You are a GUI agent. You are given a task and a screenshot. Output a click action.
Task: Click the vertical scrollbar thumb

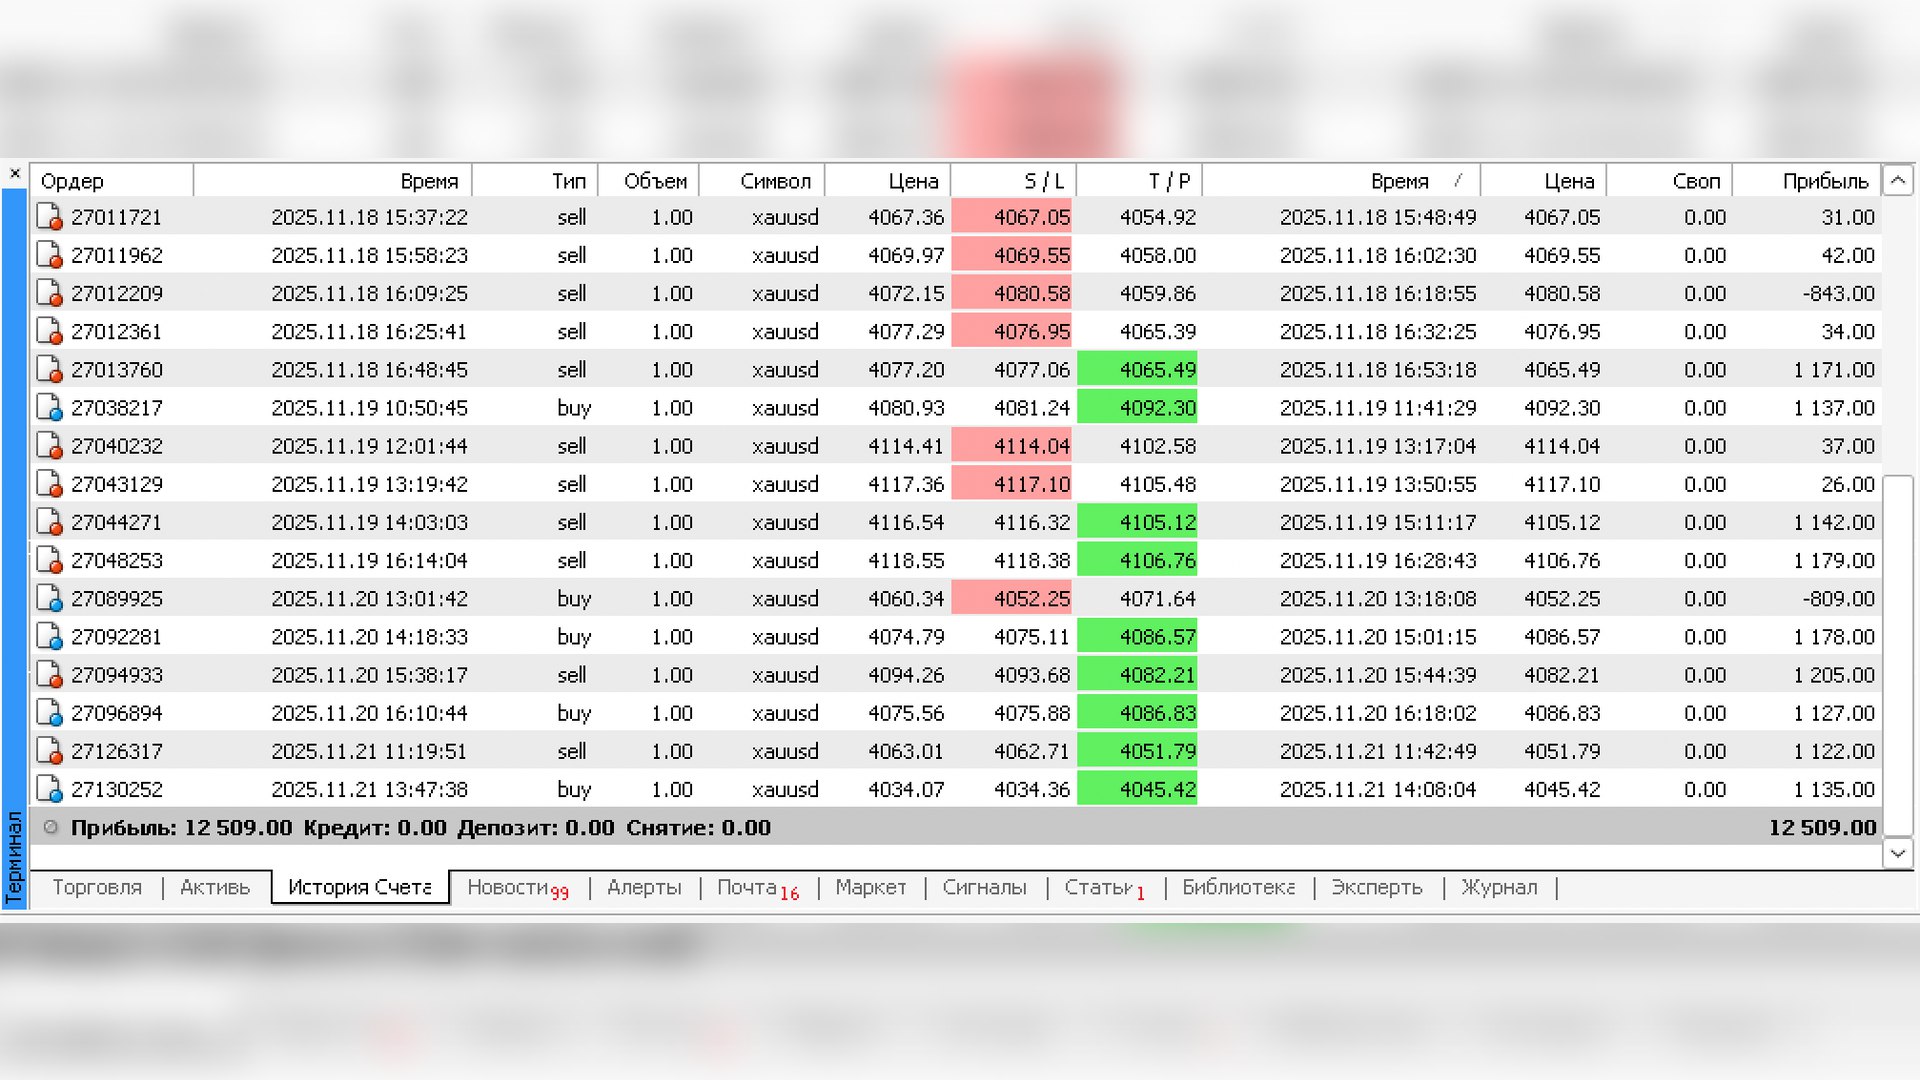pyautogui.click(x=1898, y=655)
